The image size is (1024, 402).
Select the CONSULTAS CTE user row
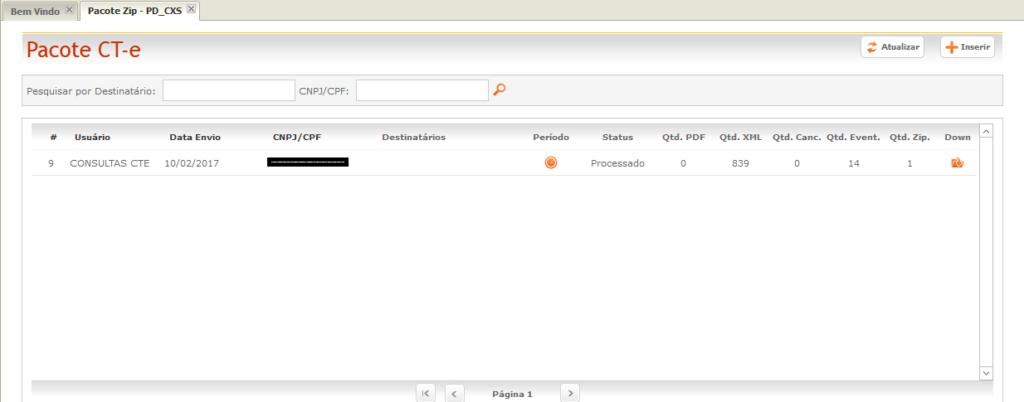[109, 163]
